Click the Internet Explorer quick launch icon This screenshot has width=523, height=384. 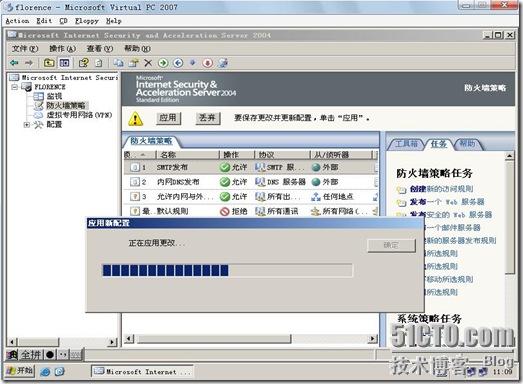click(45, 372)
